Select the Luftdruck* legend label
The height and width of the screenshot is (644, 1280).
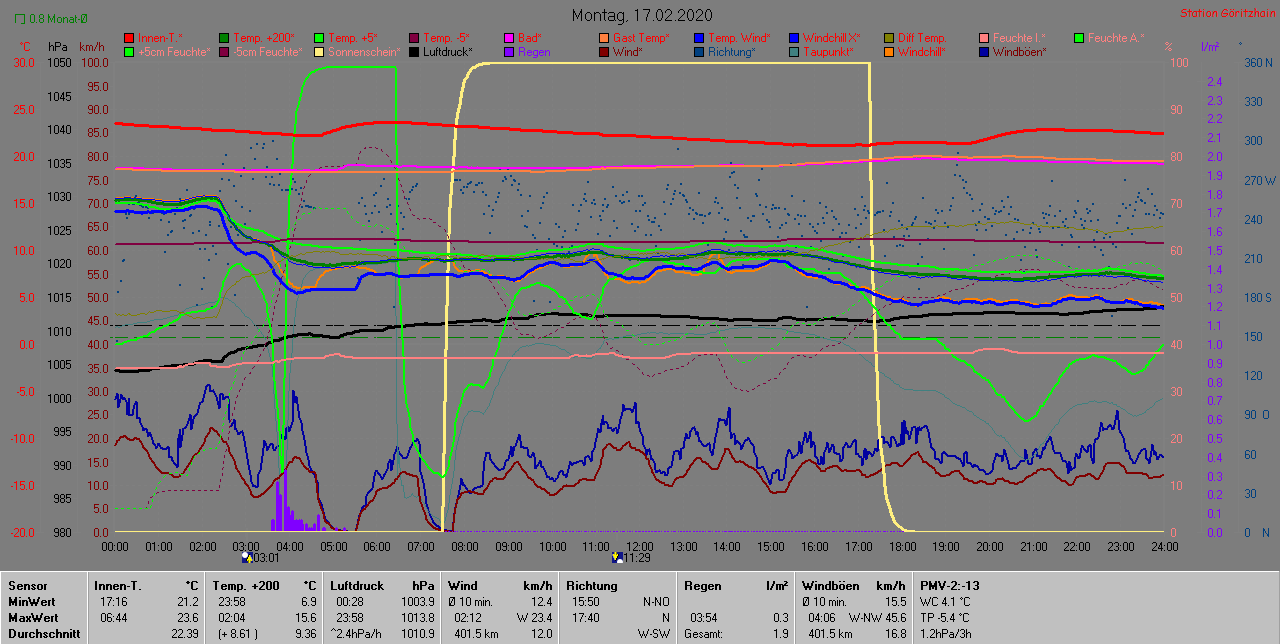tap(447, 51)
